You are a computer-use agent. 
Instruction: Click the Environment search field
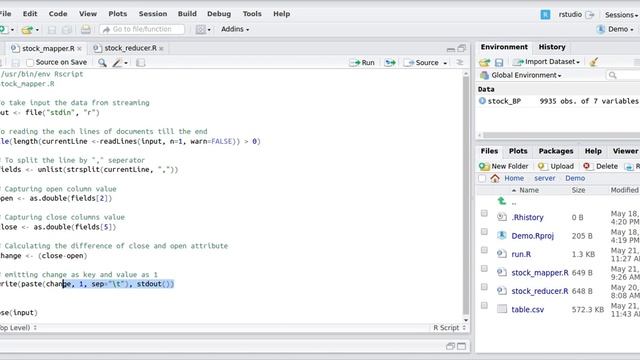(x=623, y=75)
